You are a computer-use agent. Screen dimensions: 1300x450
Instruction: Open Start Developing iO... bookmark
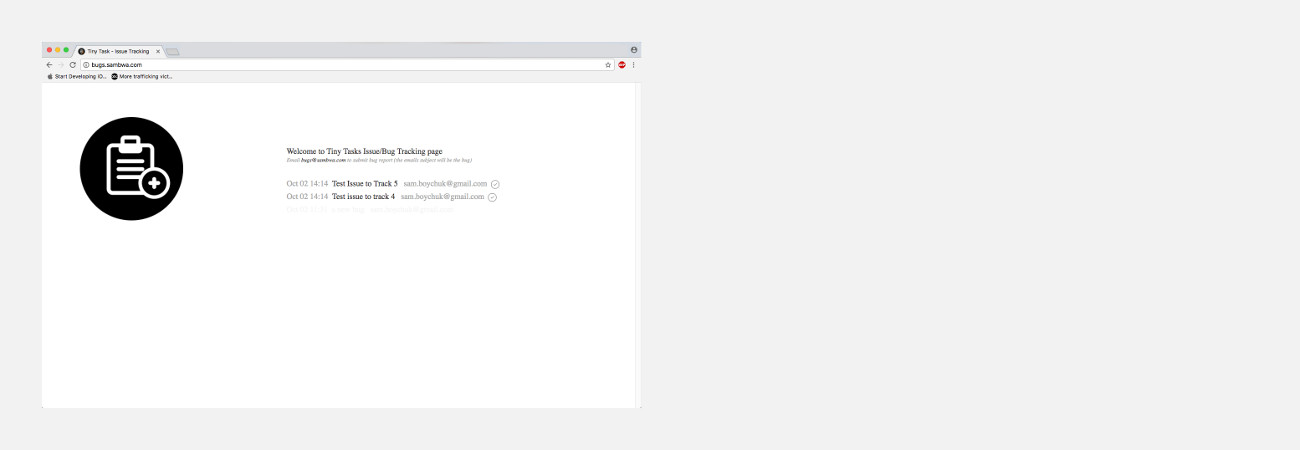tap(77, 76)
